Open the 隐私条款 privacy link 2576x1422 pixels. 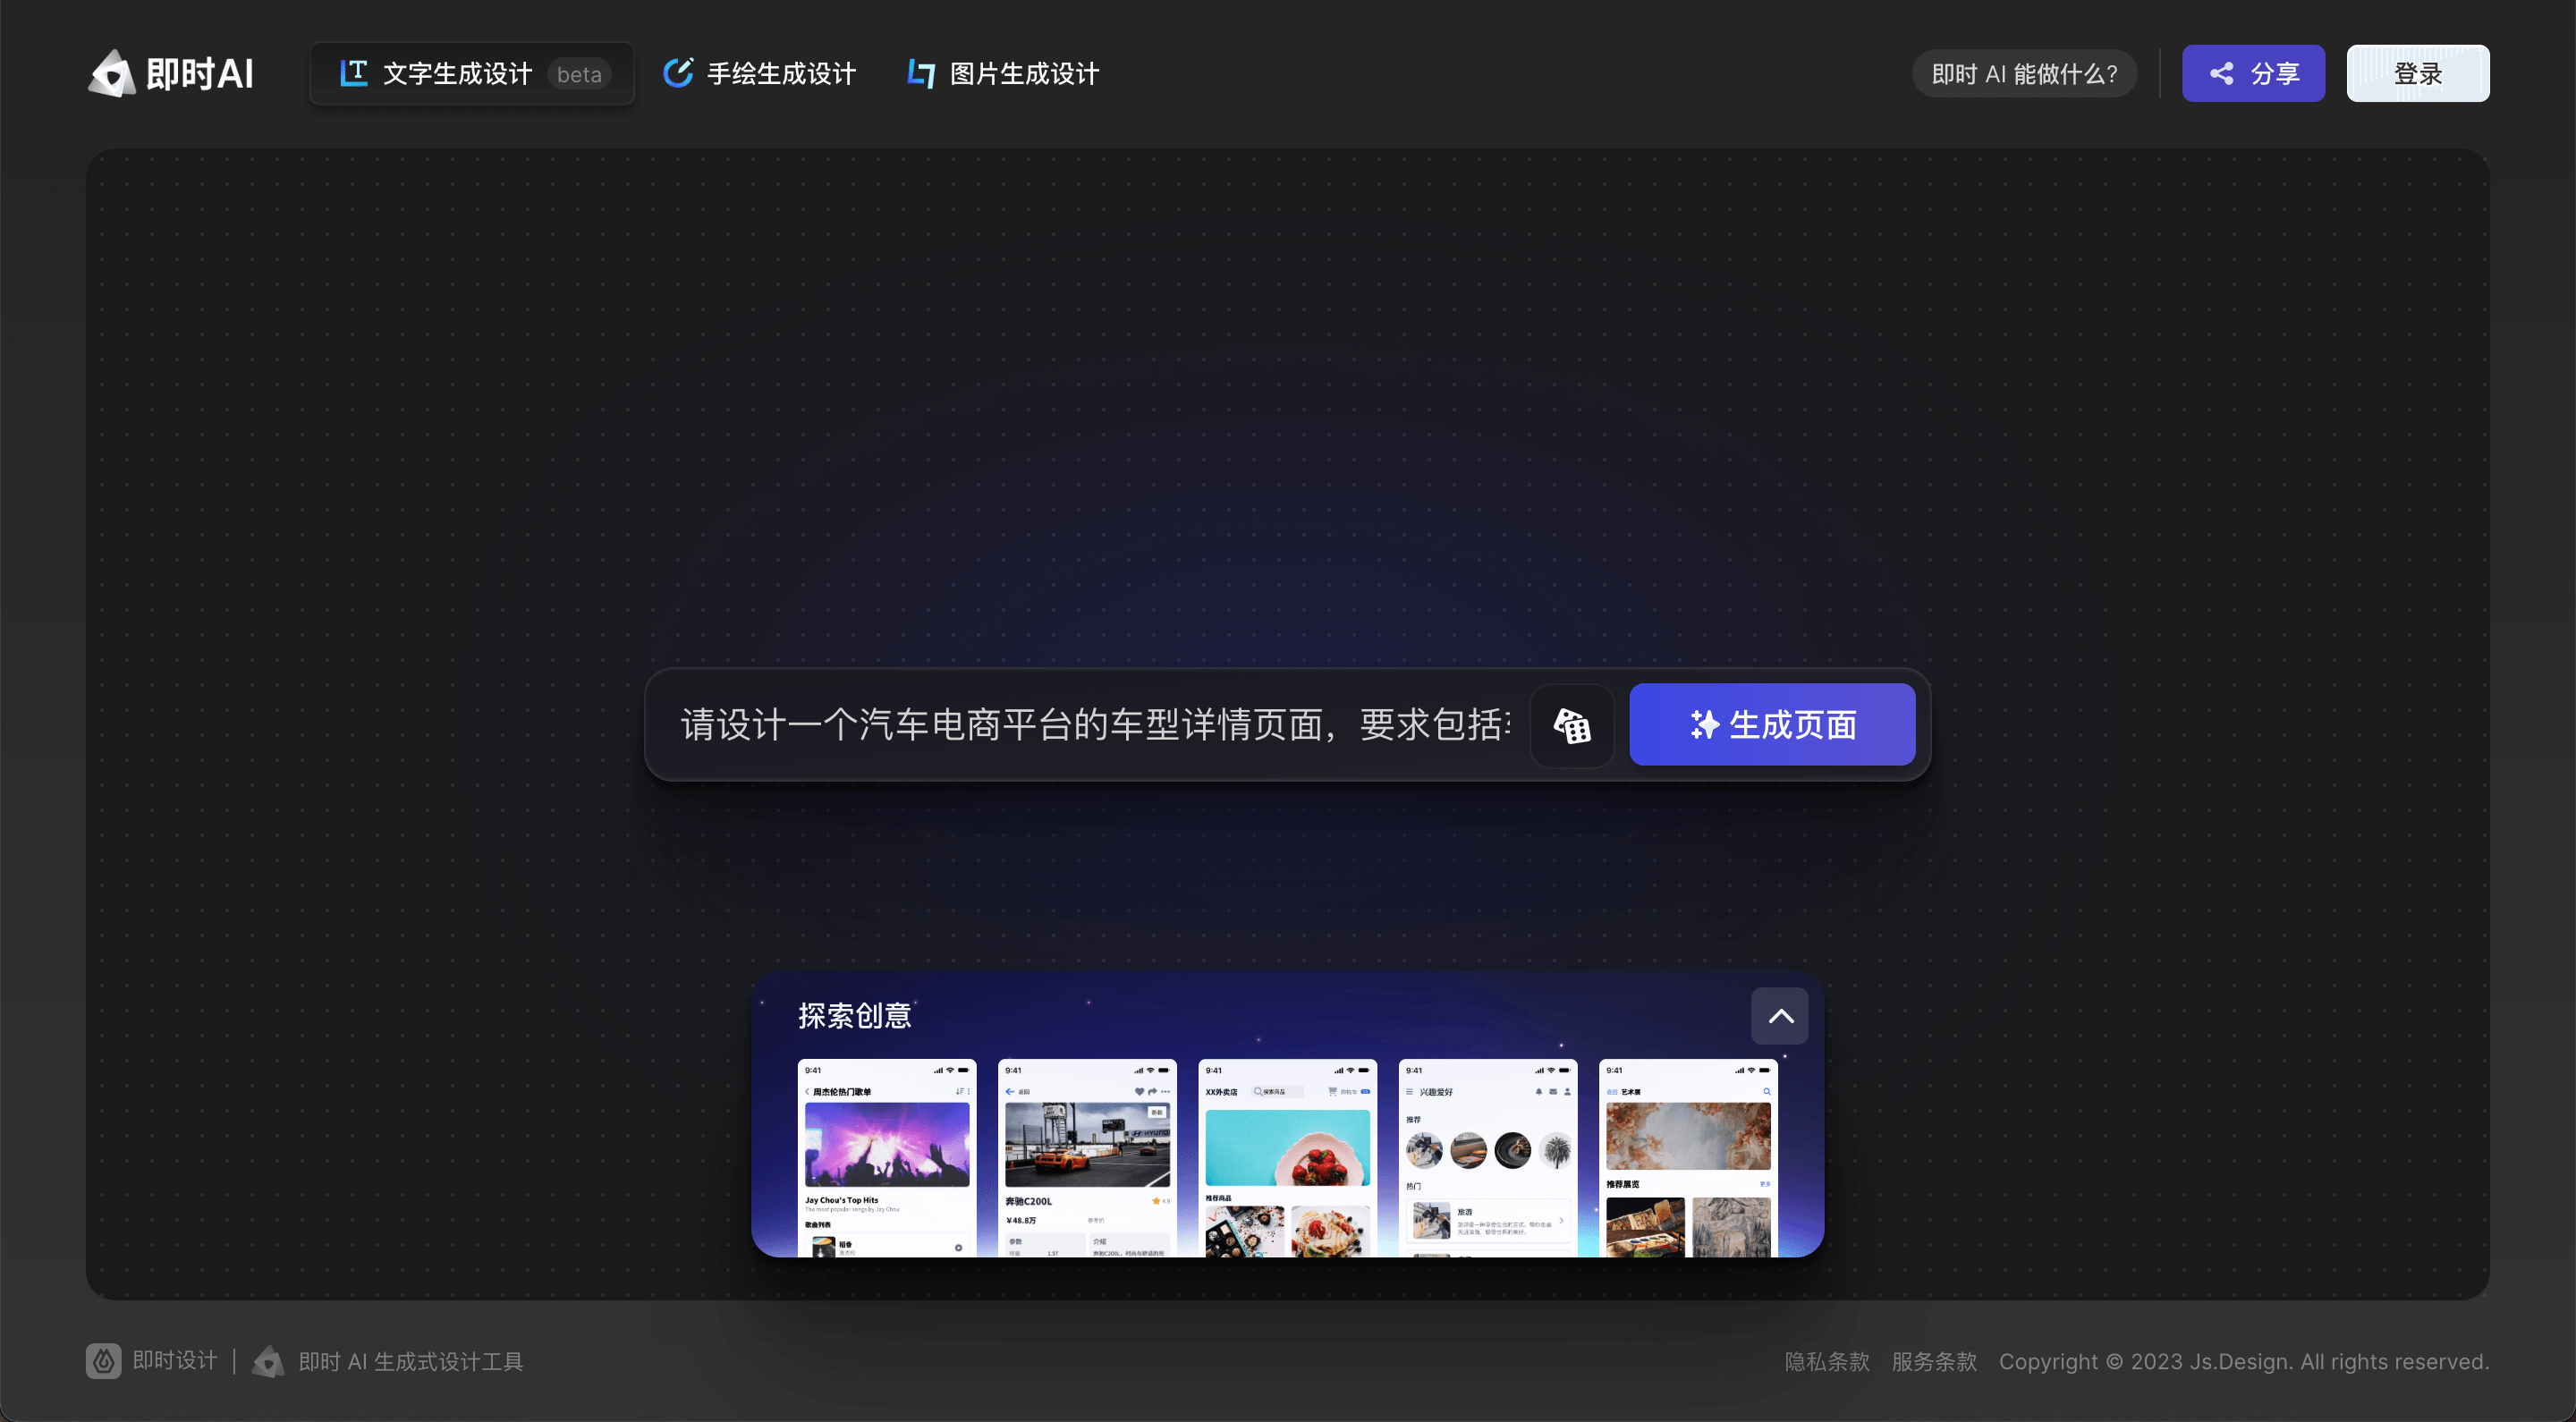1827,1362
